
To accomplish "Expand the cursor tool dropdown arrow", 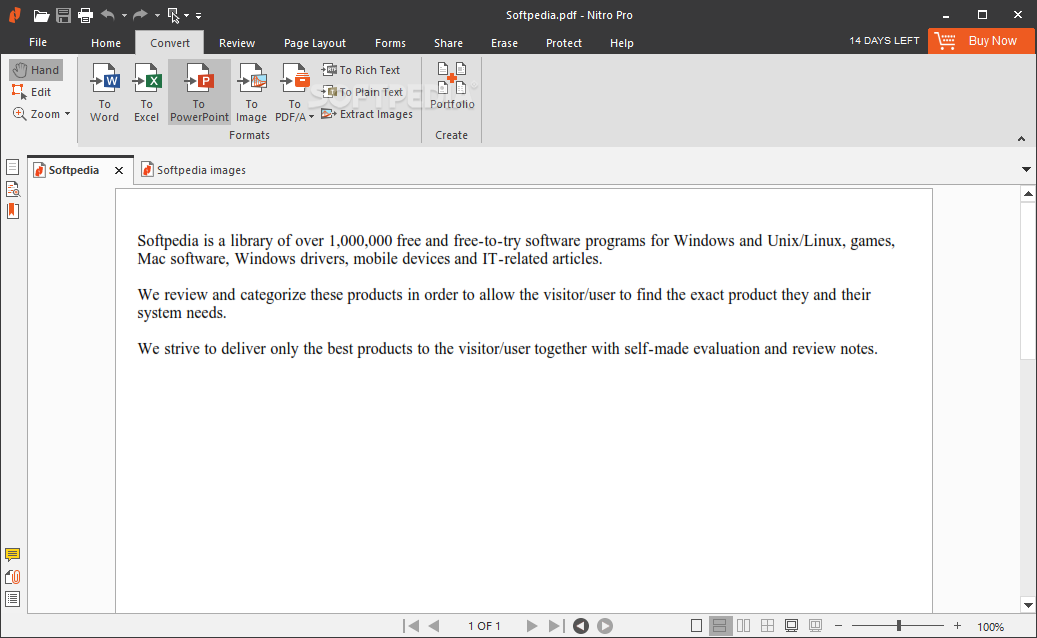I will [187, 15].
